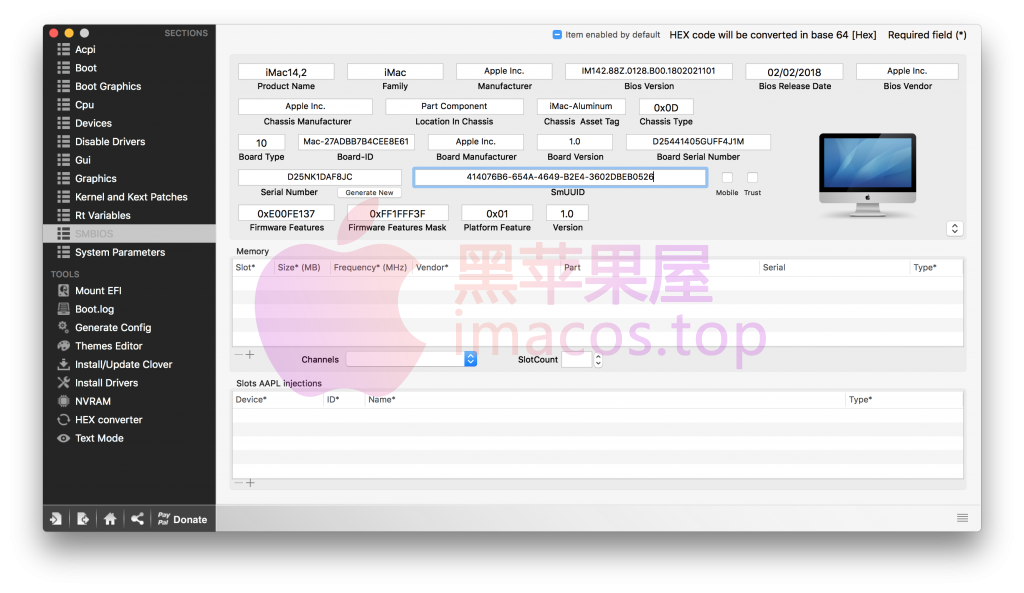
Task: Open System Parameters section
Action: coord(129,252)
